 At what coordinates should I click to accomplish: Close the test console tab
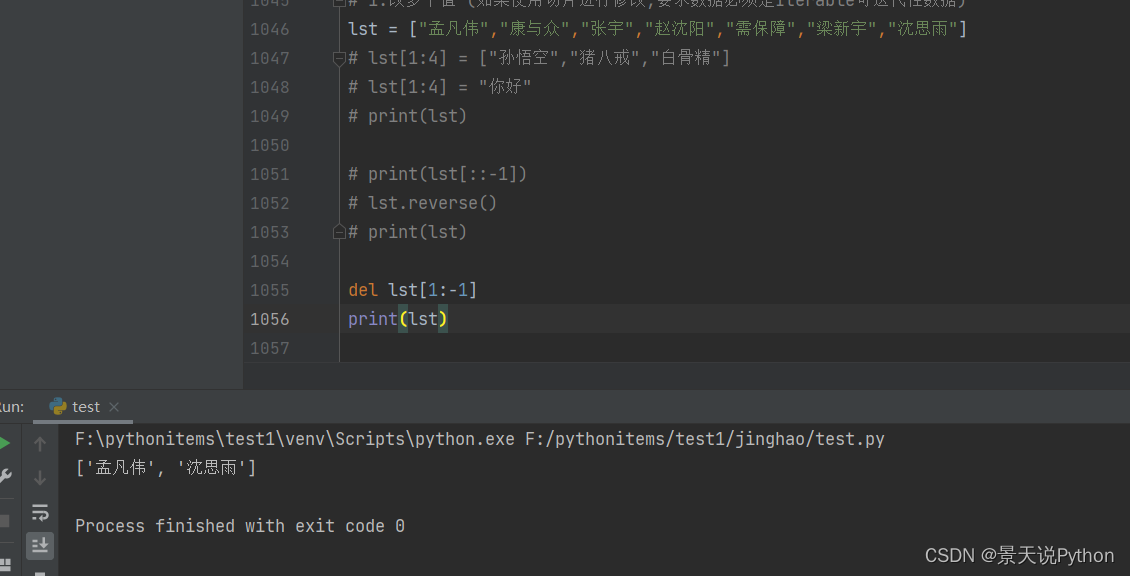point(113,407)
